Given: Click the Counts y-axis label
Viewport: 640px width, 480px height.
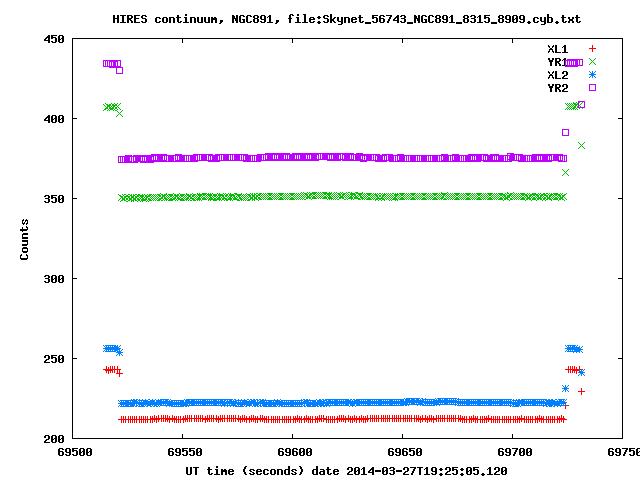Looking at the screenshot, I should (24, 239).
